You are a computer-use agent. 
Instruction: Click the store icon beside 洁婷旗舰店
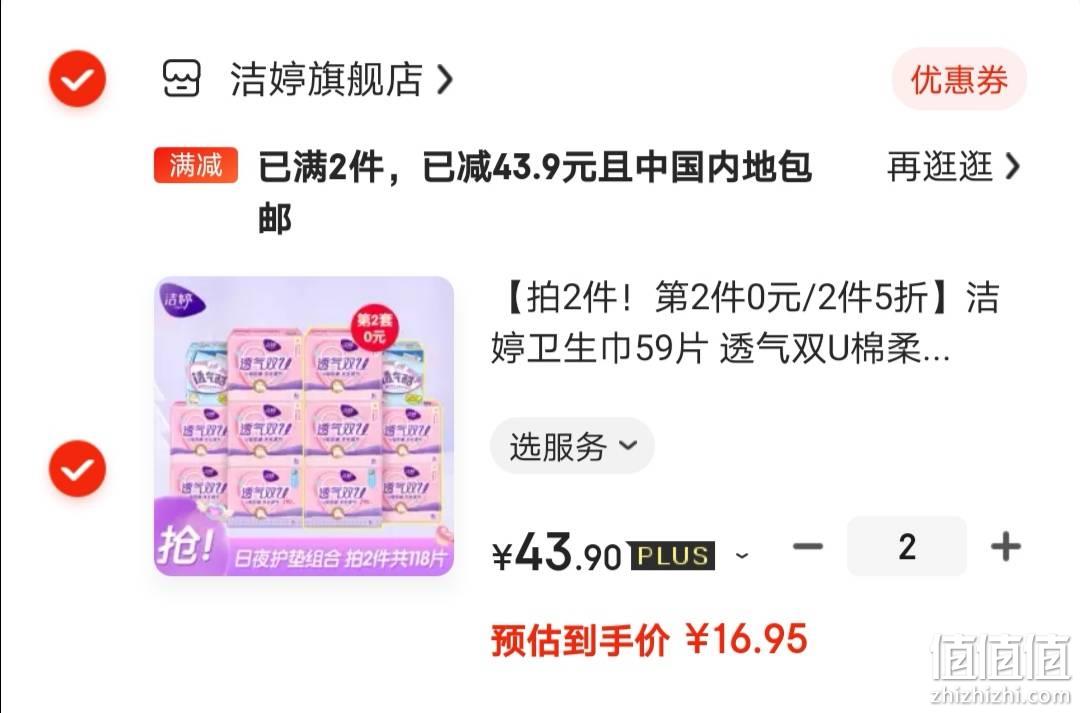181,79
